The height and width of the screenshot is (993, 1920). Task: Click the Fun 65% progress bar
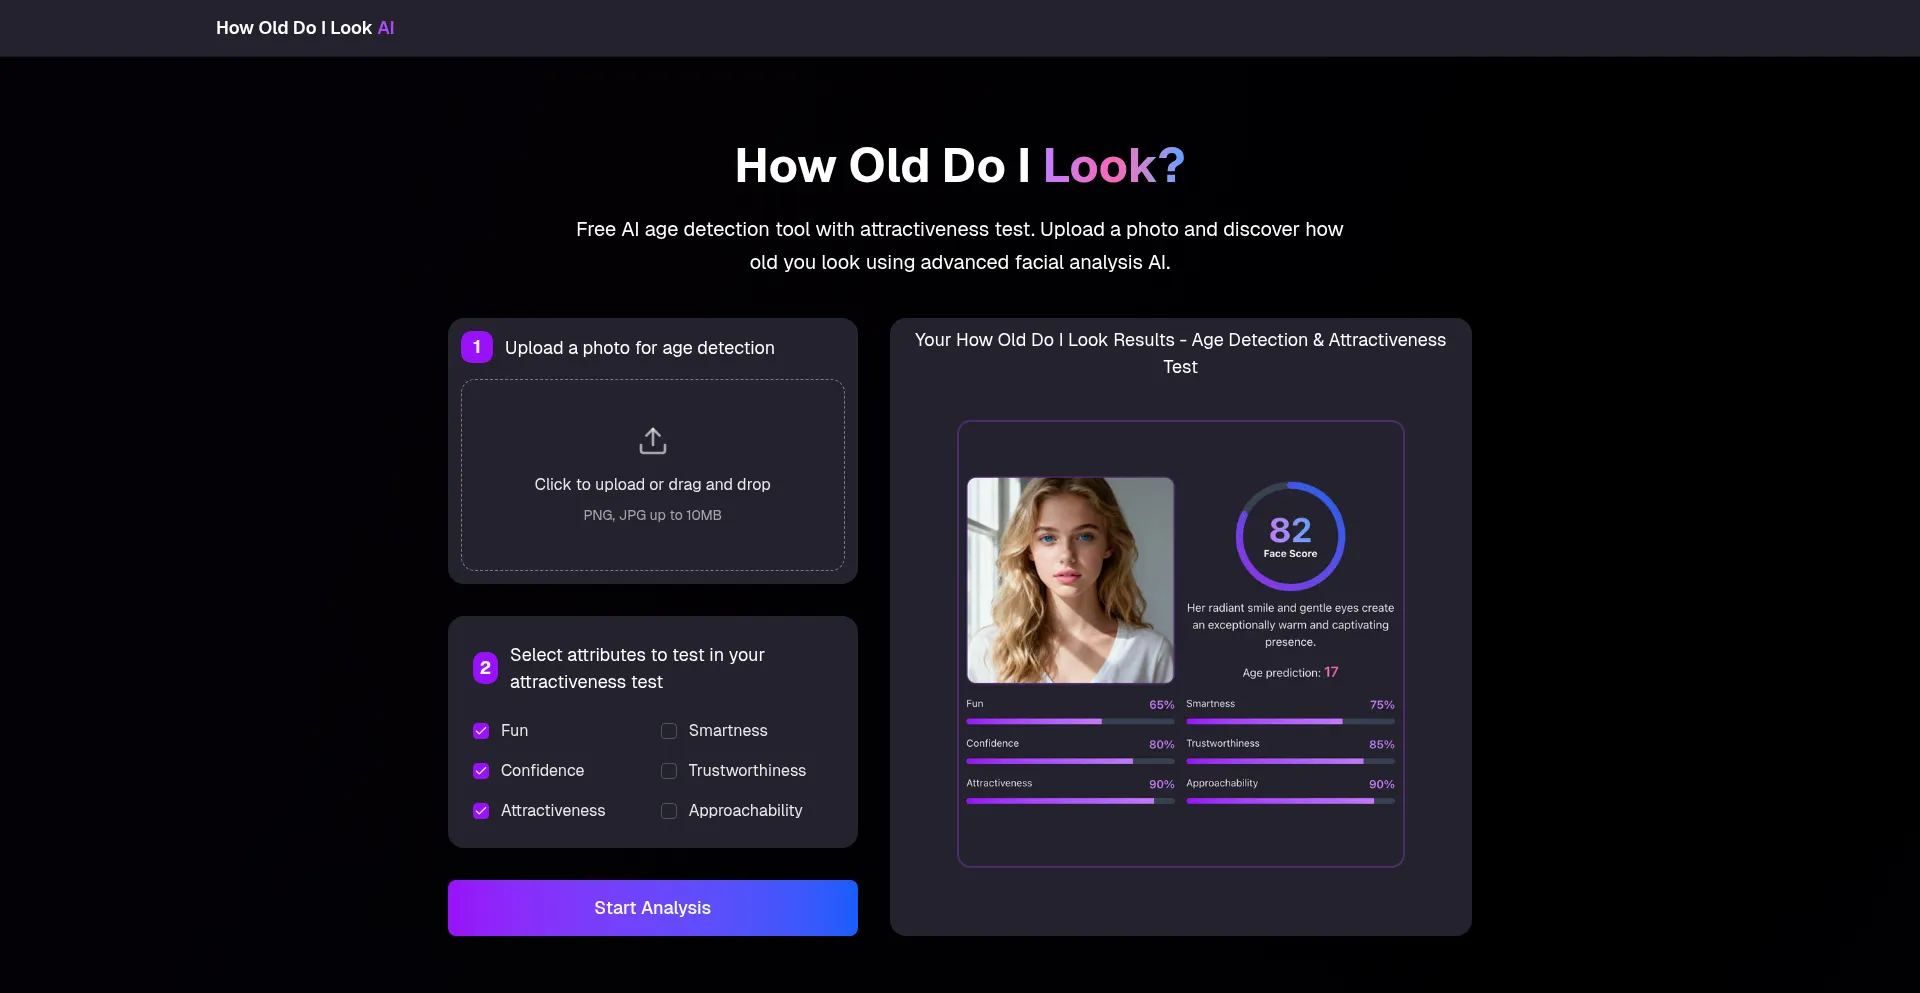pyautogui.click(x=1070, y=721)
